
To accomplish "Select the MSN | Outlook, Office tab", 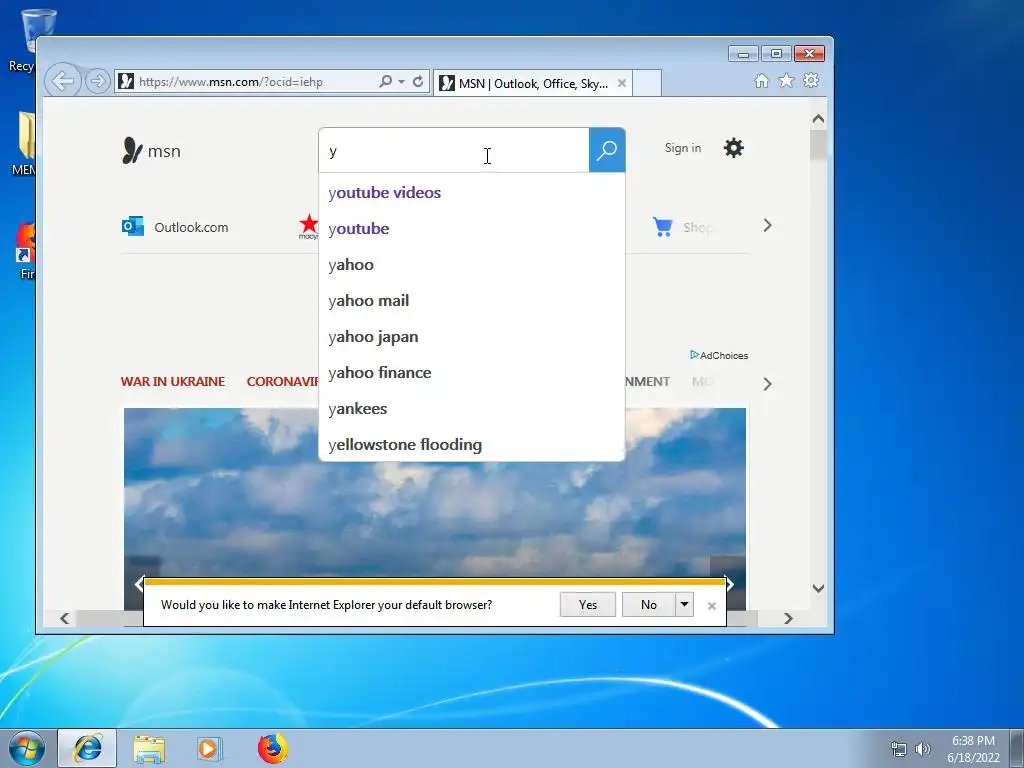I will click(532, 84).
